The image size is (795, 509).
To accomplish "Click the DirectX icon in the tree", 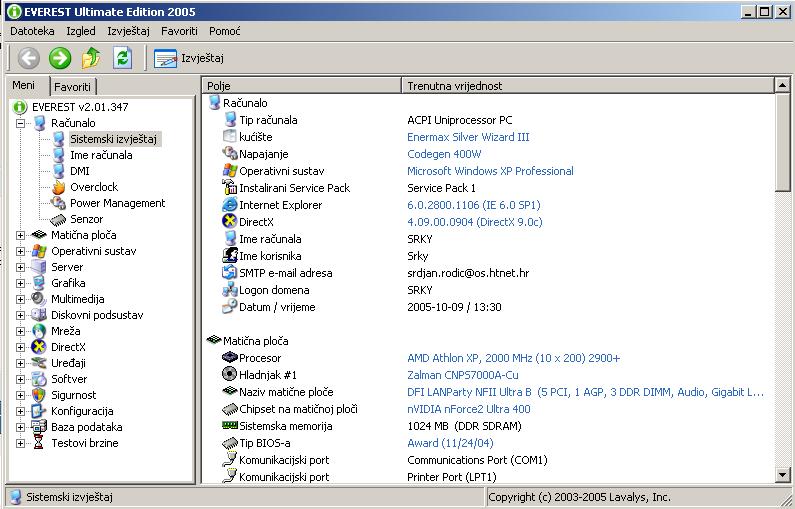I will pos(39,347).
